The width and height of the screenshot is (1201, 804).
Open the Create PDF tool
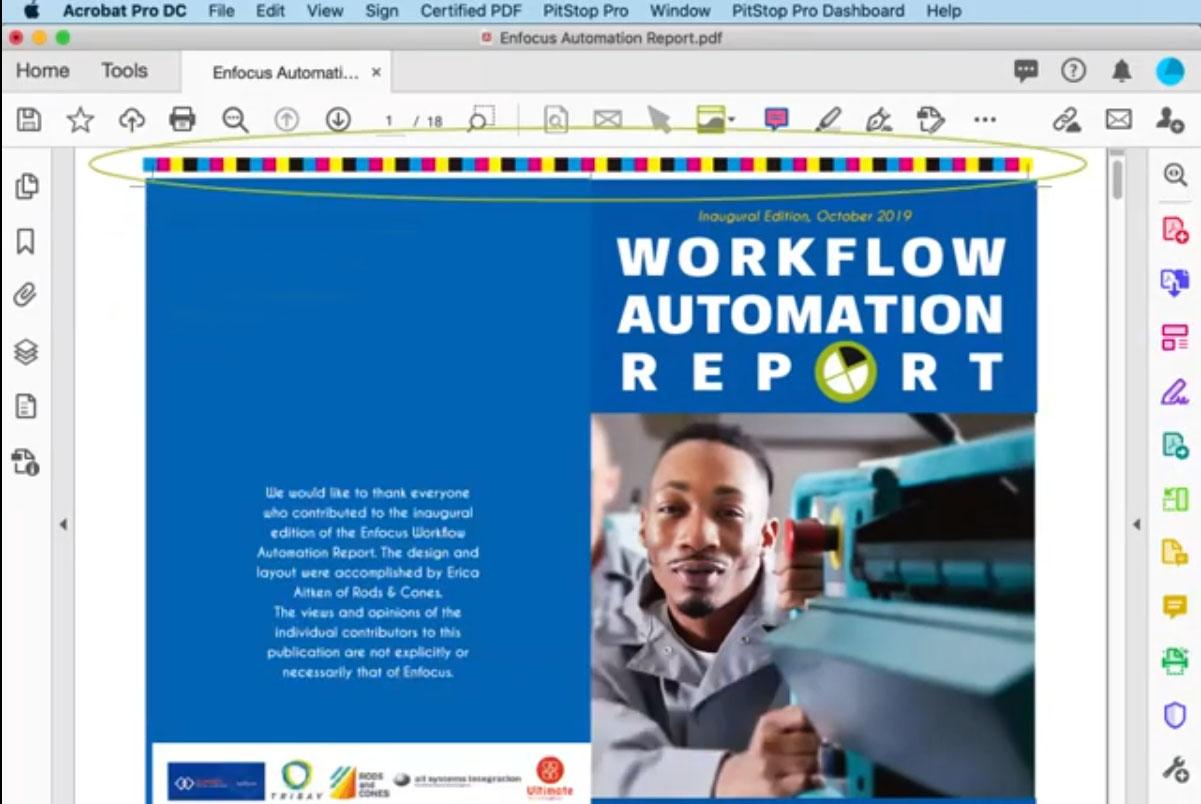coord(1174,229)
